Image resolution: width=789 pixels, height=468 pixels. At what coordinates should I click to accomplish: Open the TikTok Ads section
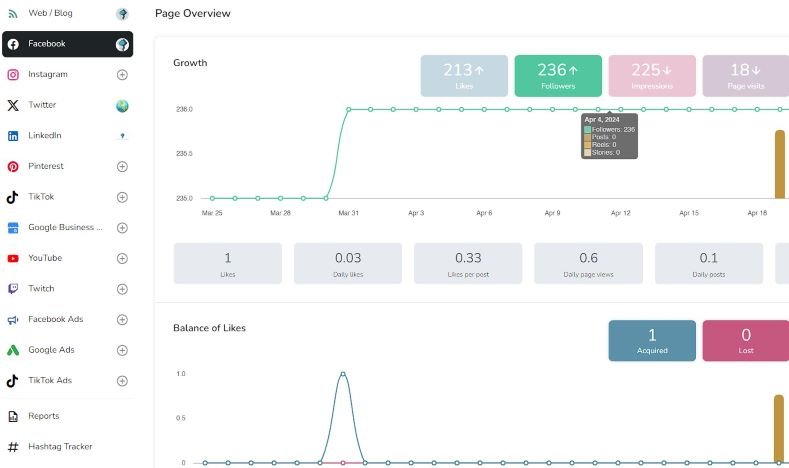click(67, 381)
